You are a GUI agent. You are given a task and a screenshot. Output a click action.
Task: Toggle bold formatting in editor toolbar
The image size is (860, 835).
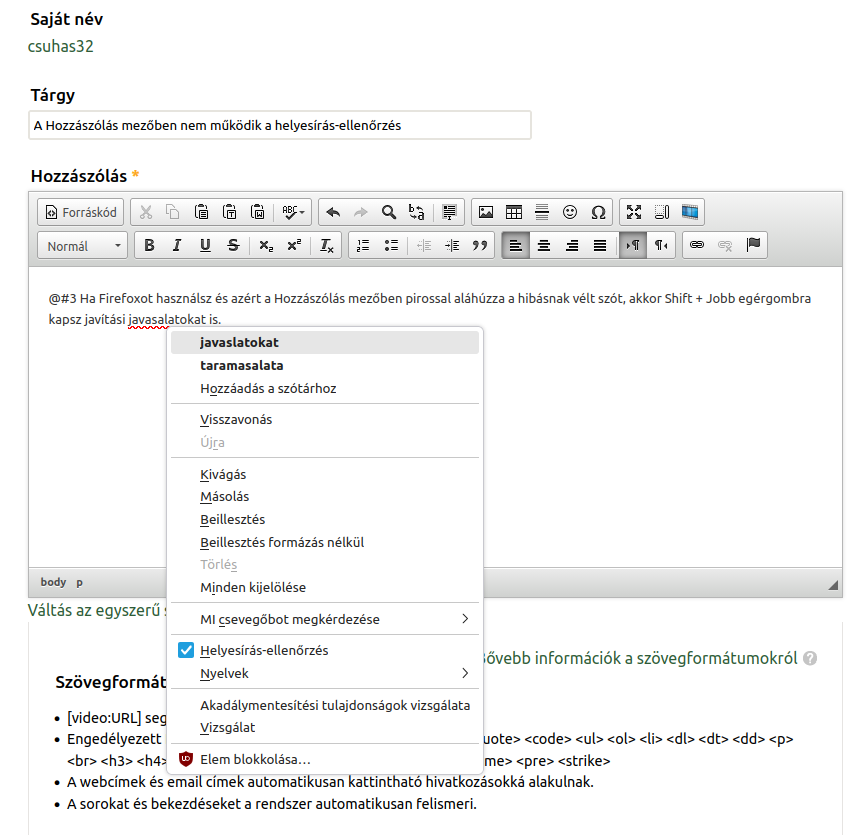(x=149, y=245)
